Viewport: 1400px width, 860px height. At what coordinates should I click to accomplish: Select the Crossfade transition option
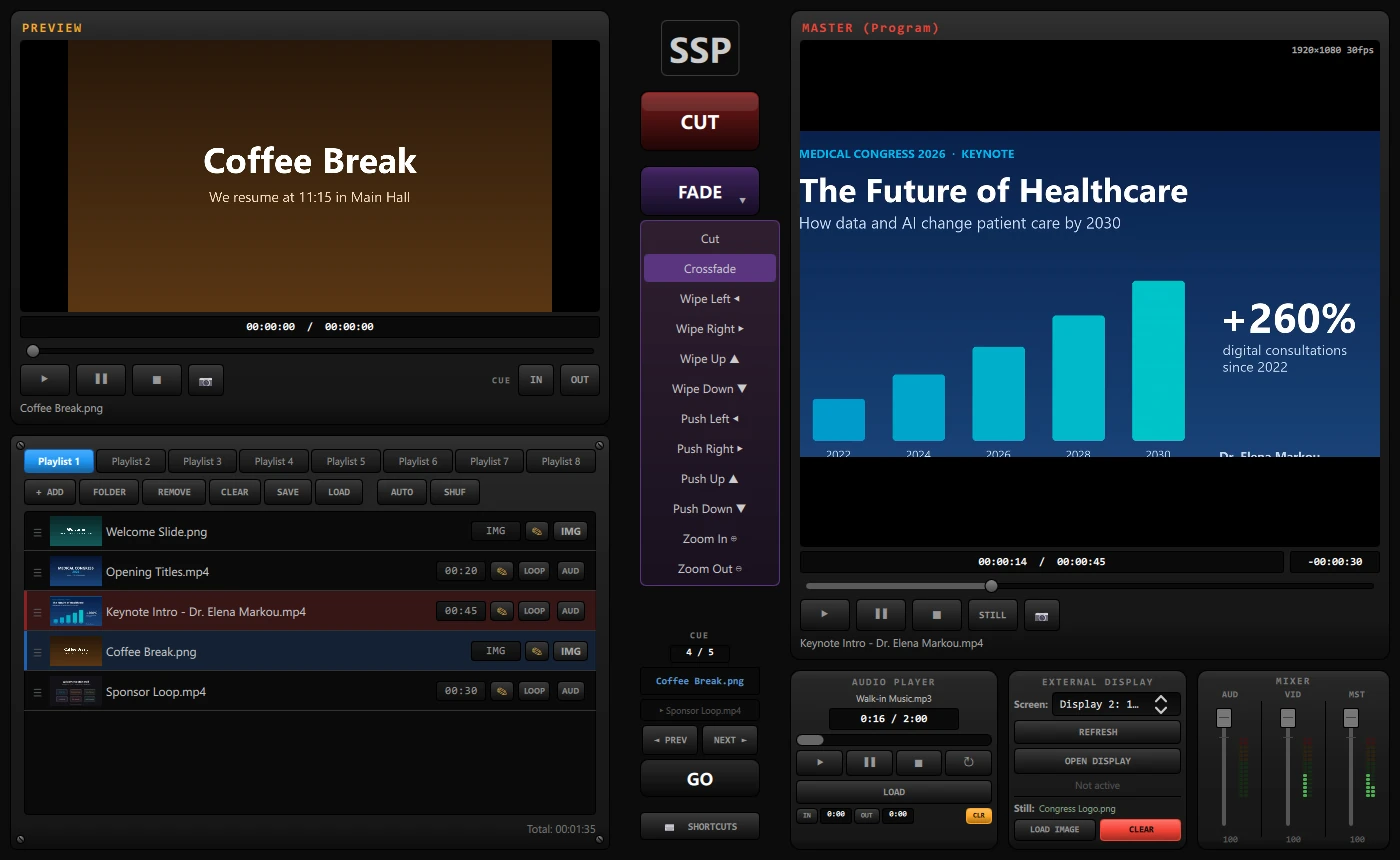pyautogui.click(x=710, y=269)
